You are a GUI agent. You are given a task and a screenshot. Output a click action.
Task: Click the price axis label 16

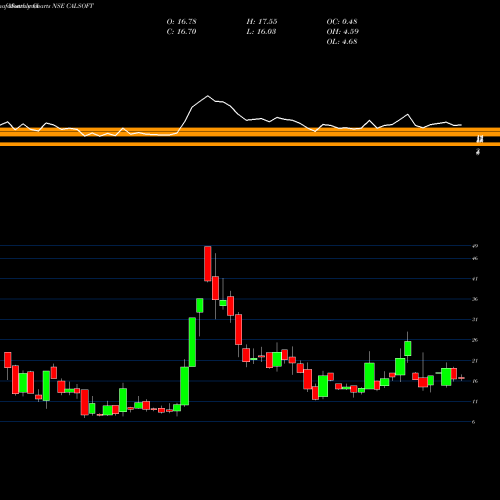[475, 381]
